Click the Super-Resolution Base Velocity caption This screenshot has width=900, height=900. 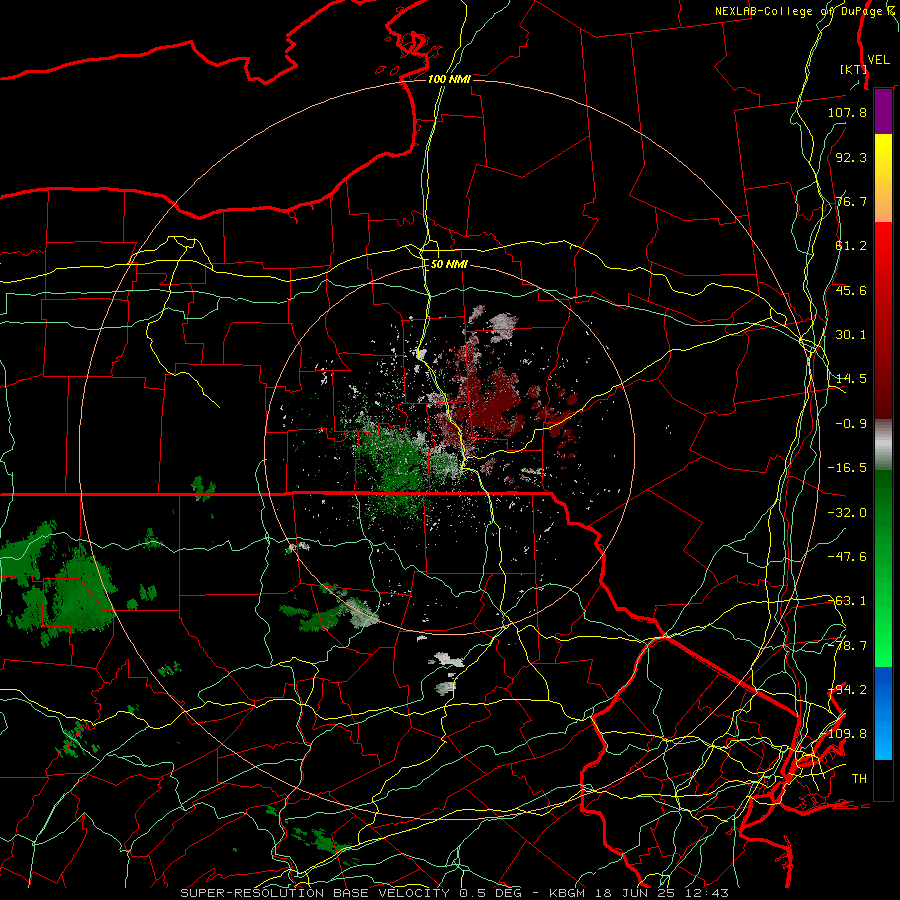pos(455,893)
